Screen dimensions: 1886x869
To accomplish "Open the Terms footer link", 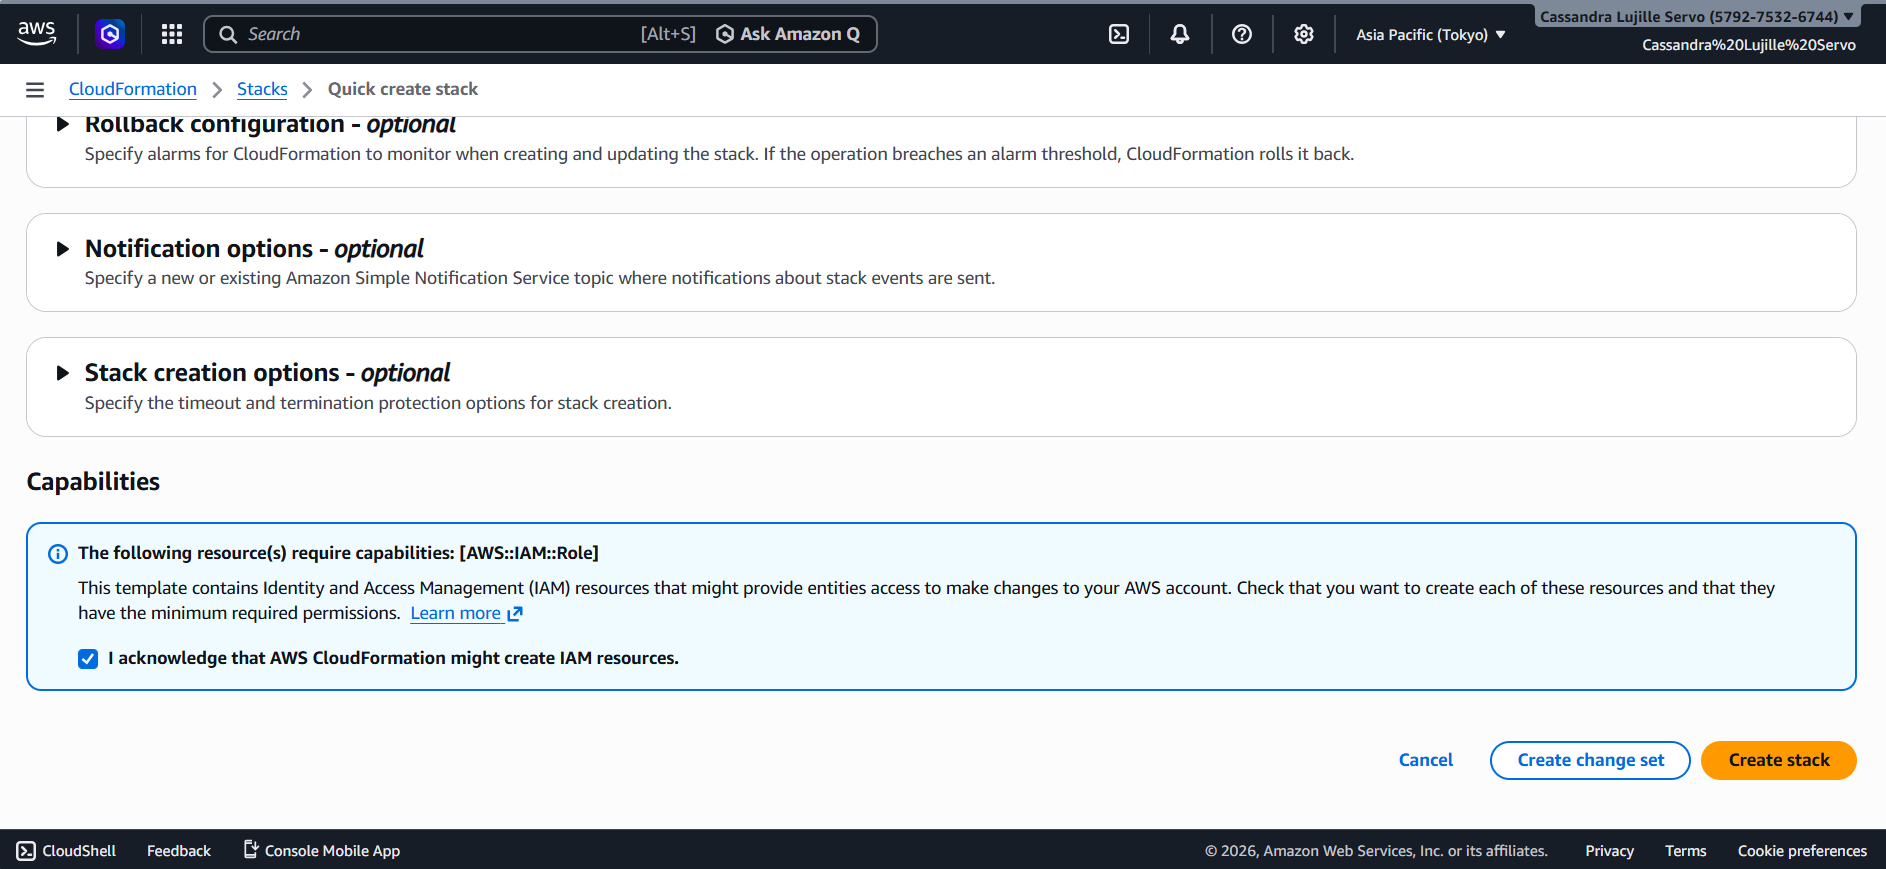I will 1685,851.
